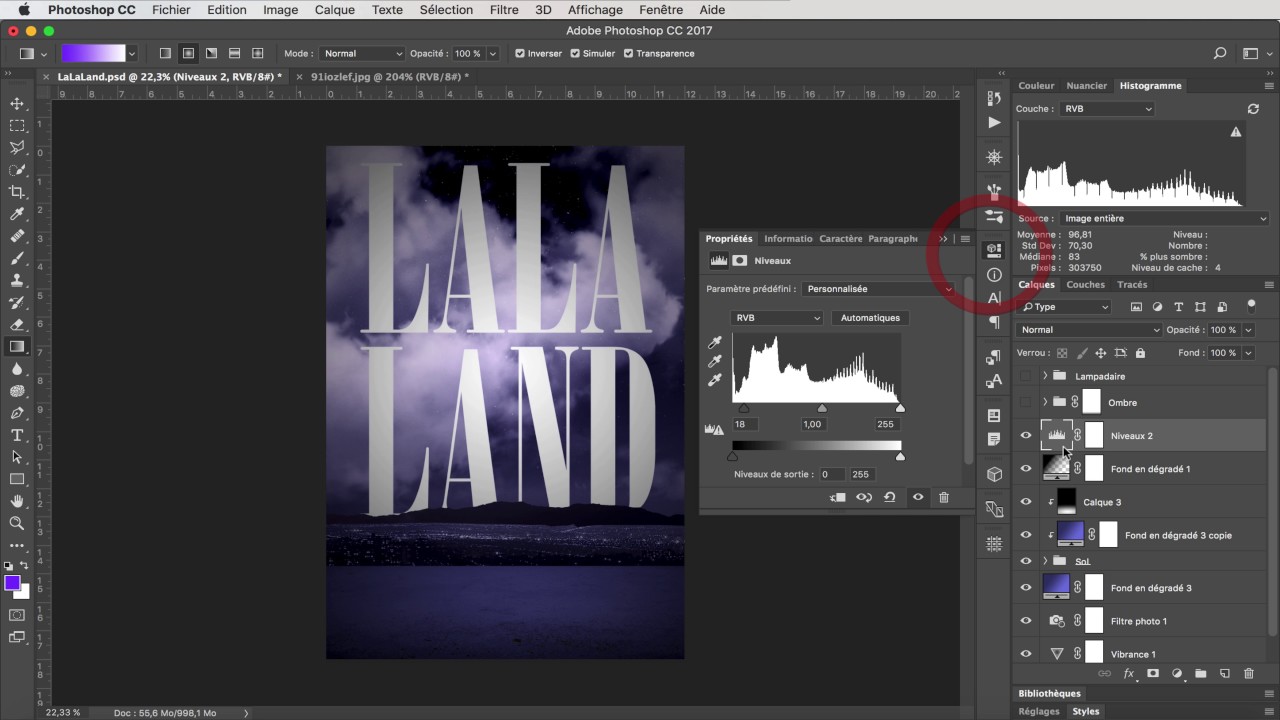This screenshot has width=1280, height=720.
Task: Open the Paramètre prédéfini dropdown
Action: pos(878,289)
